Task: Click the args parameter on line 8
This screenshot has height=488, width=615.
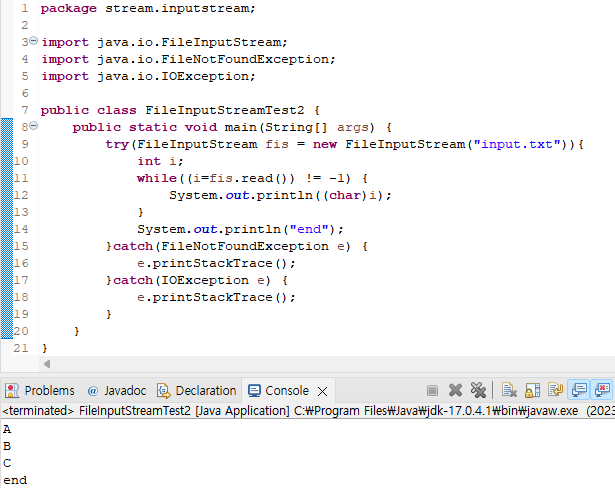Action: click(x=353, y=127)
